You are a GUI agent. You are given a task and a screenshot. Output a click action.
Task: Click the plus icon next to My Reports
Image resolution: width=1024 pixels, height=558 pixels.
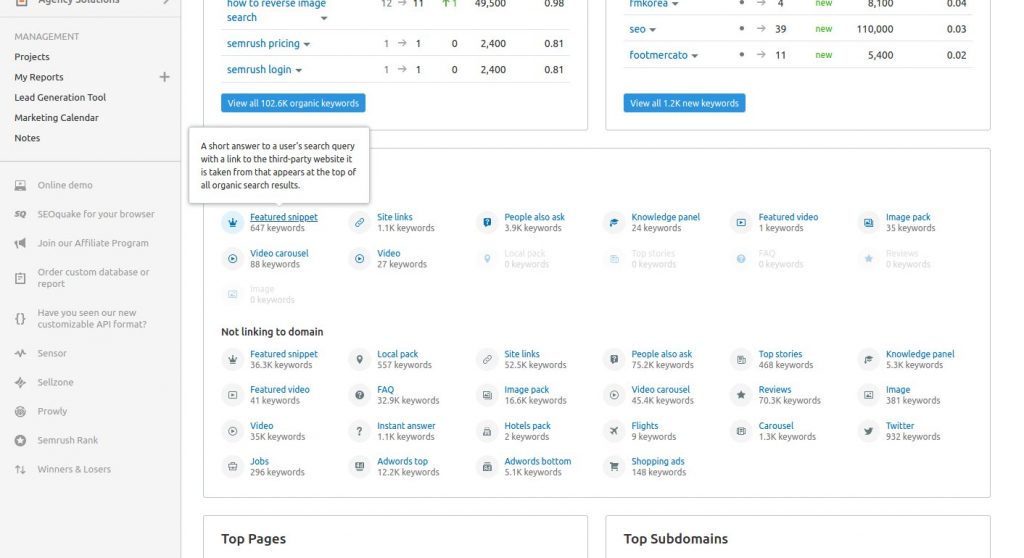(x=165, y=77)
